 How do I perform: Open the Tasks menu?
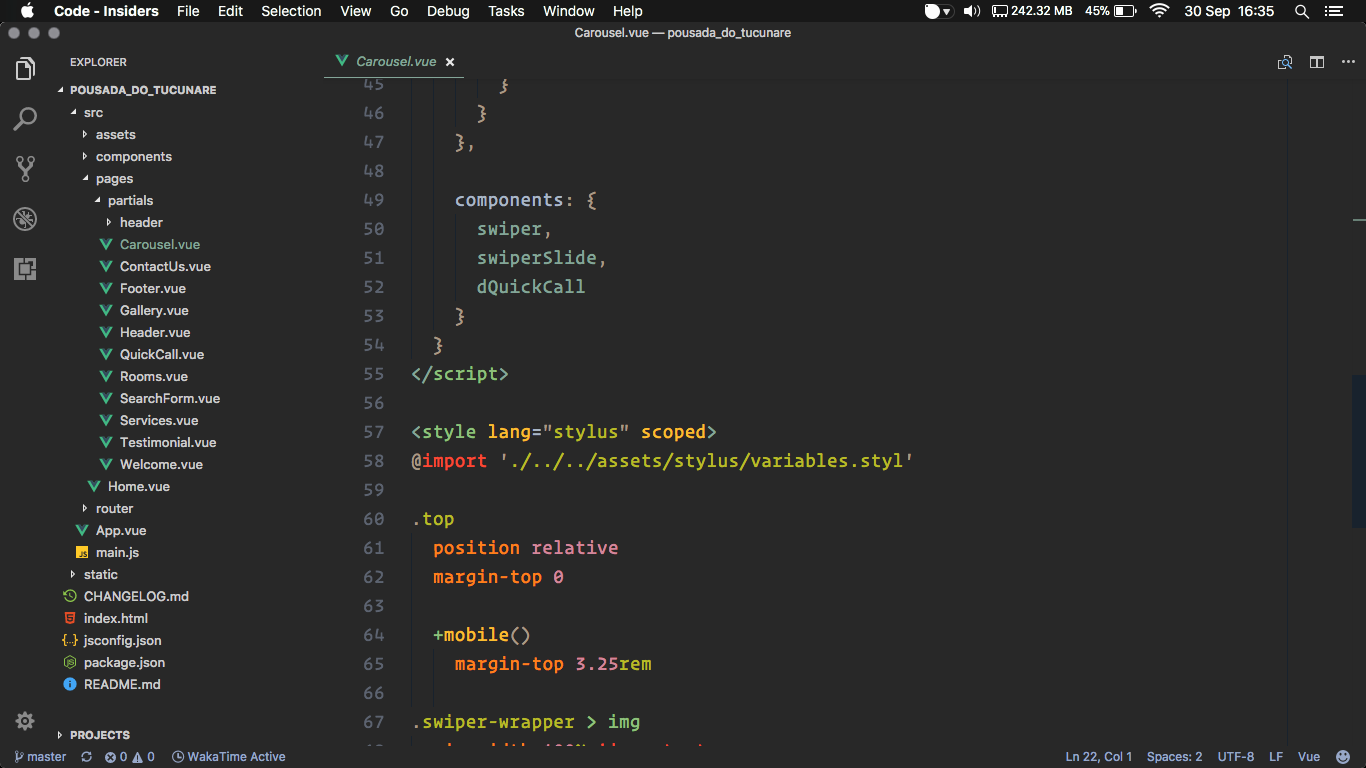(506, 11)
